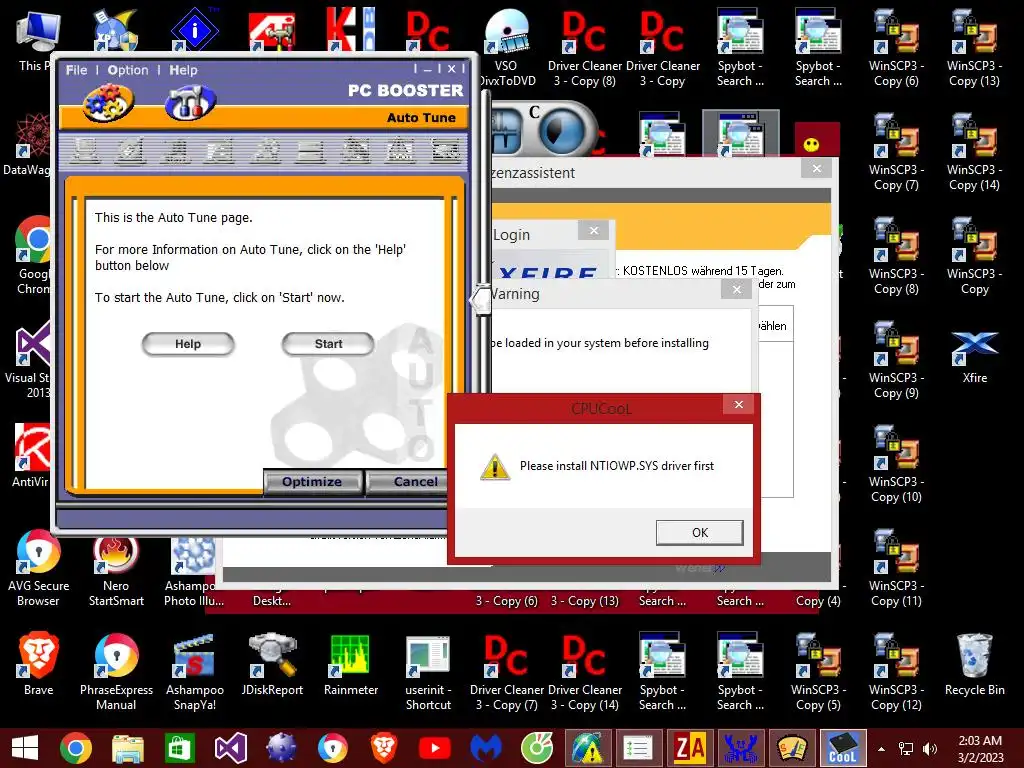Click Start to begin Auto Tune
Image resolution: width=1024 pixels, height=768 pixels.
[328, 344]
